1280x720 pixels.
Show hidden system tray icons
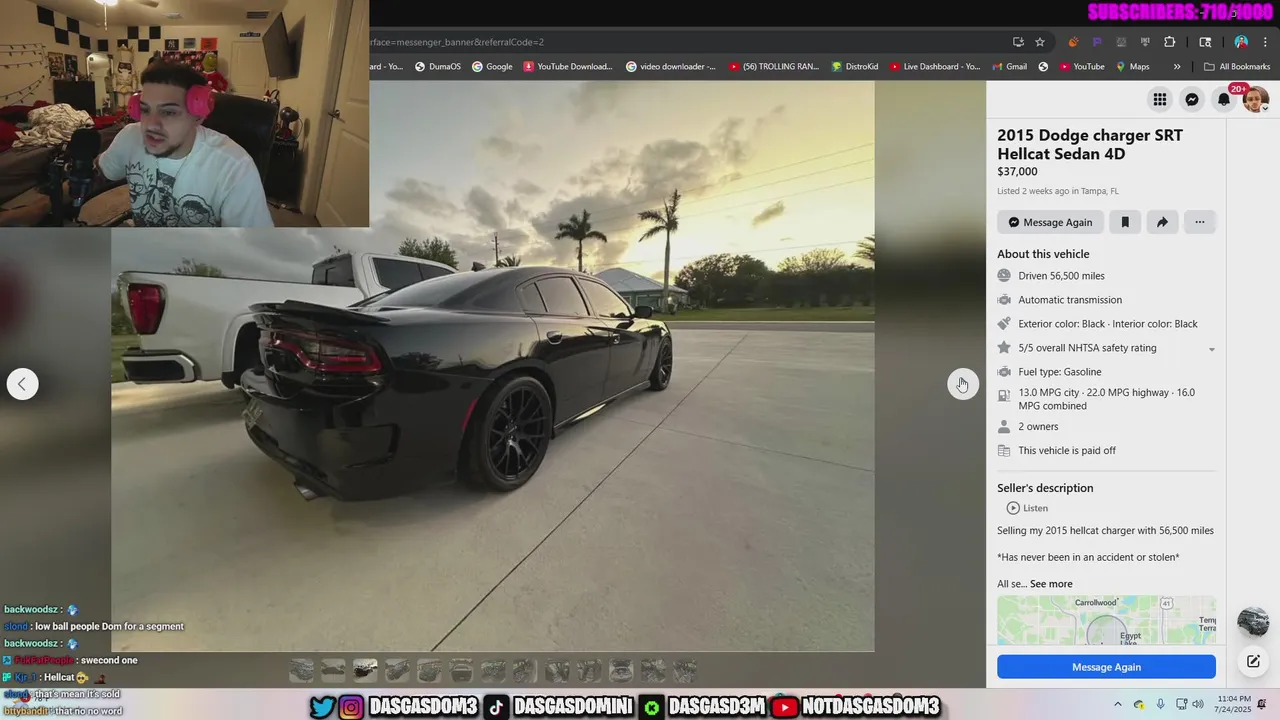click(x=1118, y=704)
